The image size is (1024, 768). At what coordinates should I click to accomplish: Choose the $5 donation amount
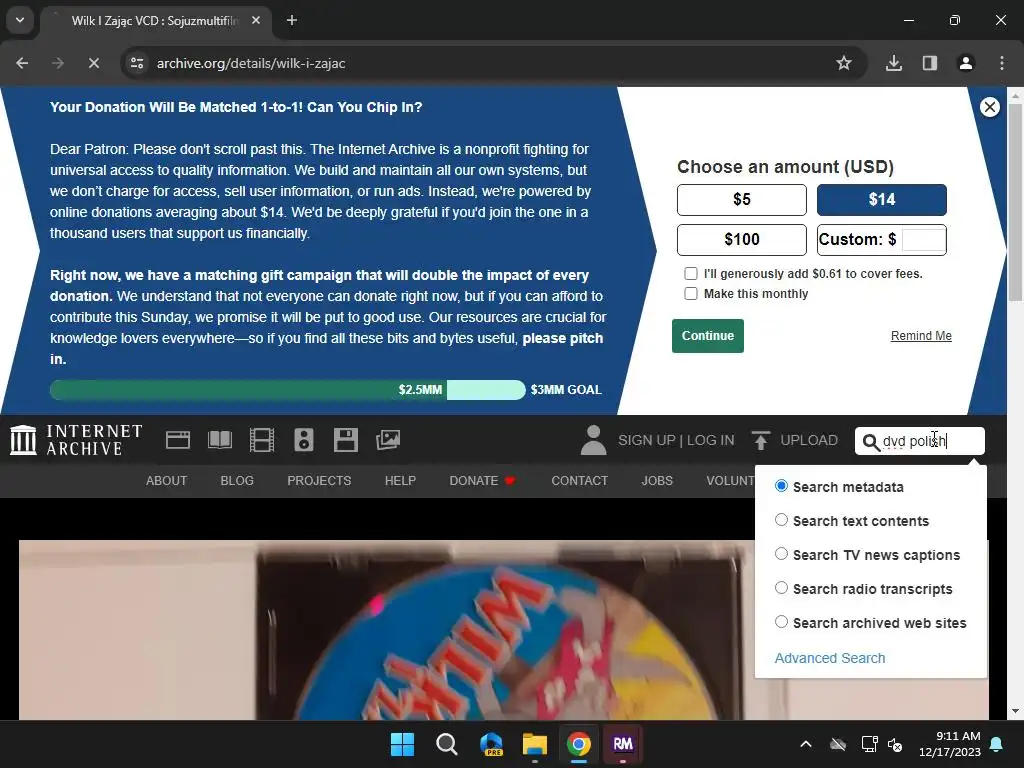742,200
